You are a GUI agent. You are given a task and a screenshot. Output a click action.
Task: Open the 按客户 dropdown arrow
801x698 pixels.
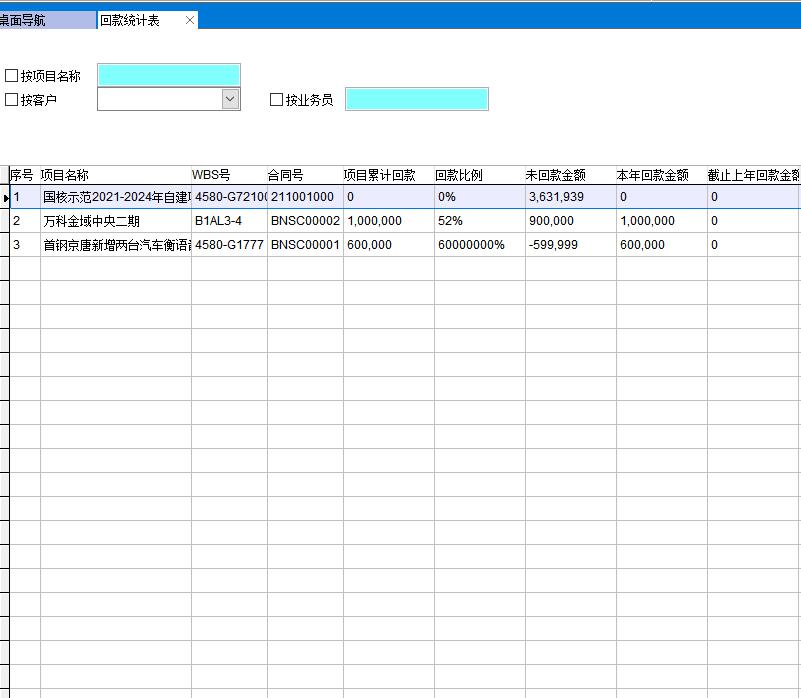(230, 99)
